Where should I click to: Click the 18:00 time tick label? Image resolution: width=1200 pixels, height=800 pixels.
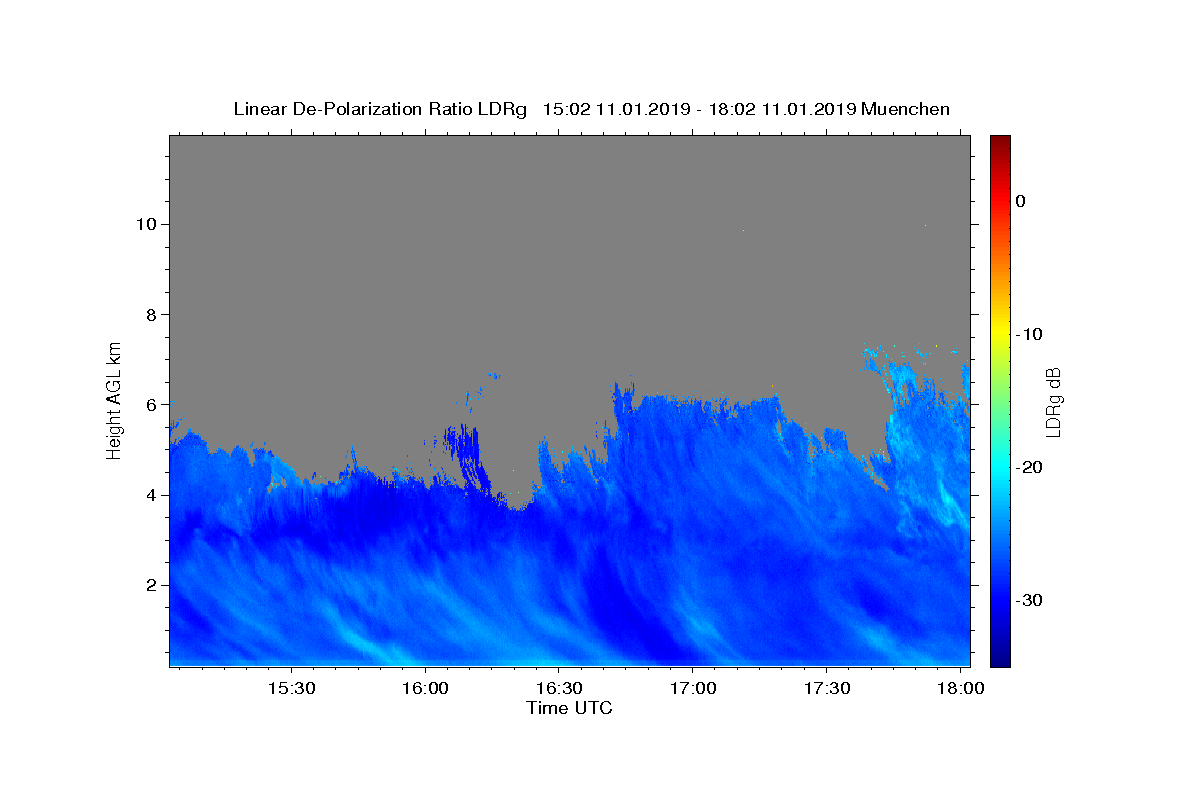click(x=961, y=689)
